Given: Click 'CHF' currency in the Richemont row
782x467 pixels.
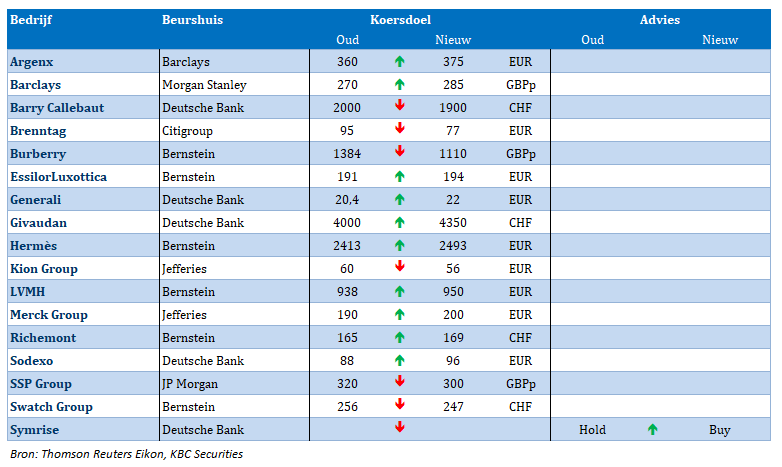Looking at the screenshot, I should [520, 337].
